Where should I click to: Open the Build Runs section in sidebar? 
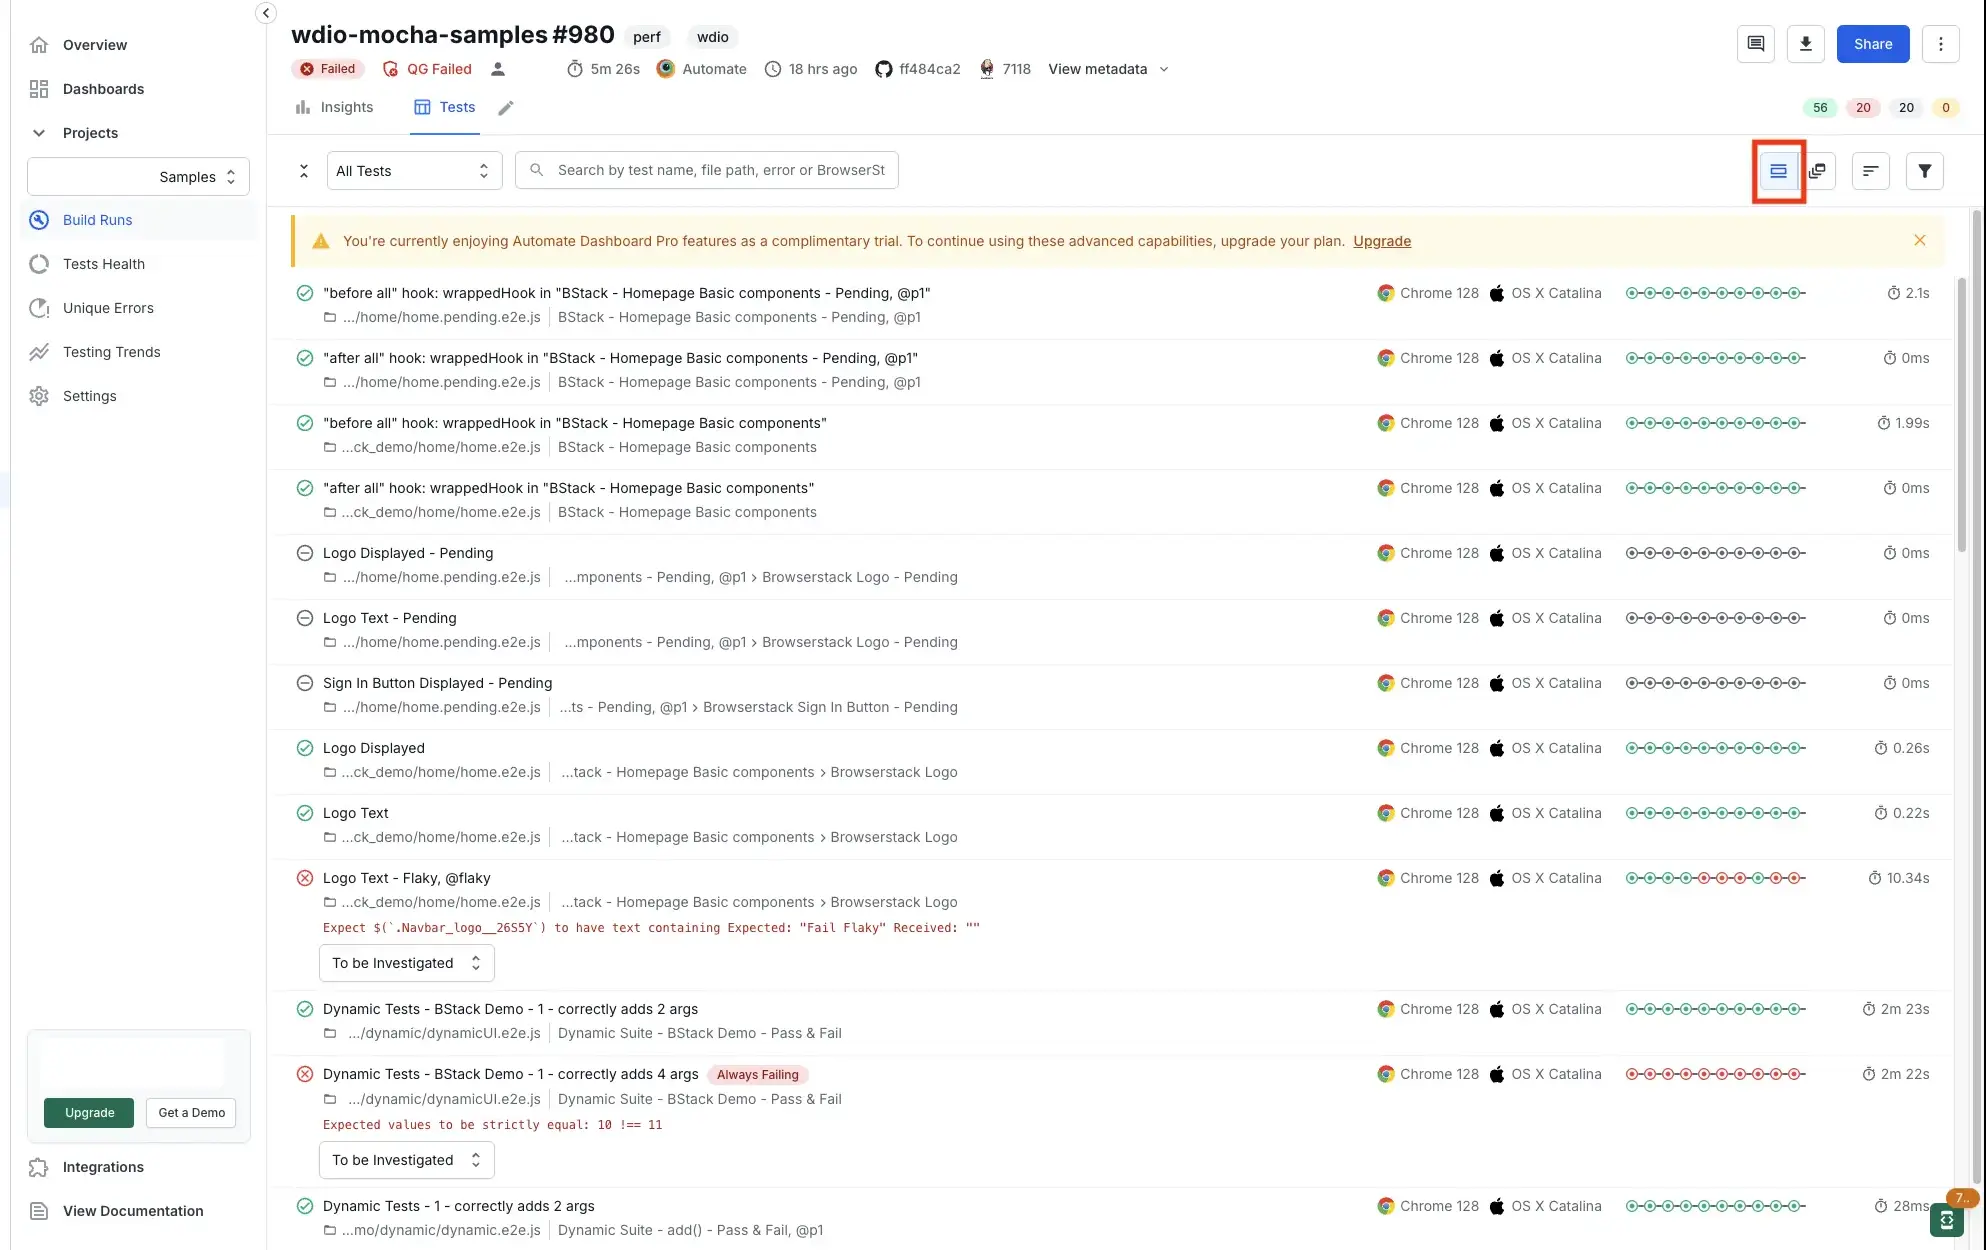point(97,220)
